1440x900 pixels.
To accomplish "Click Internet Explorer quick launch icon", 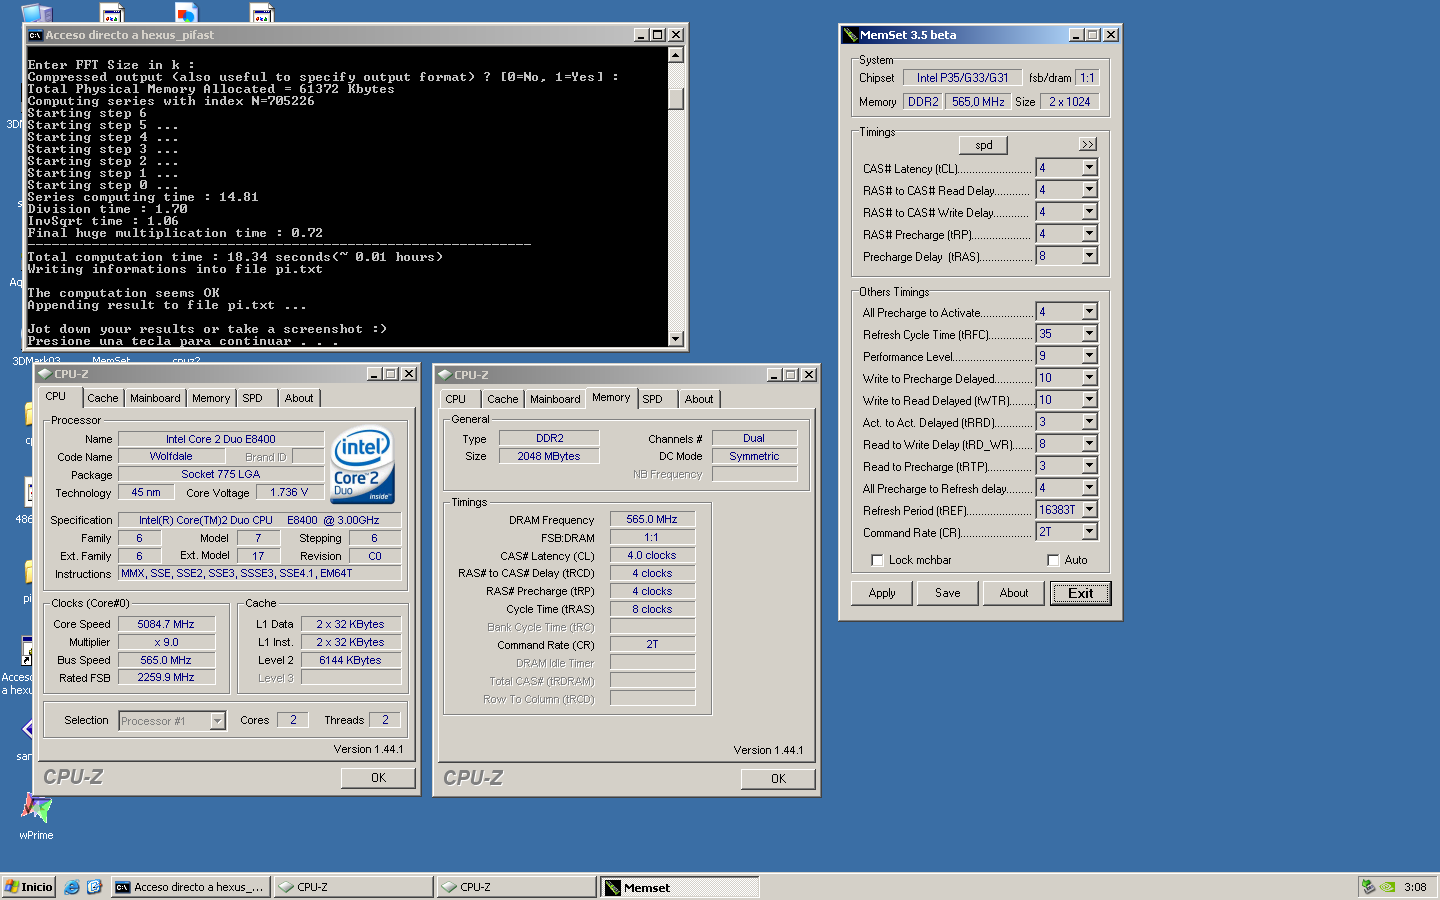I will [72, 887].
